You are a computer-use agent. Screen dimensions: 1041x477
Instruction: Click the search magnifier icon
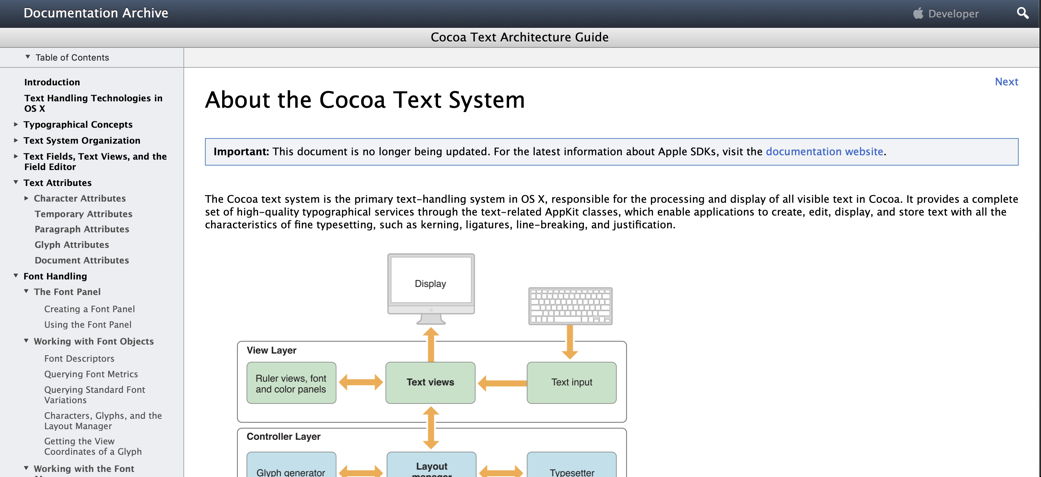[x=1022, y=13]
